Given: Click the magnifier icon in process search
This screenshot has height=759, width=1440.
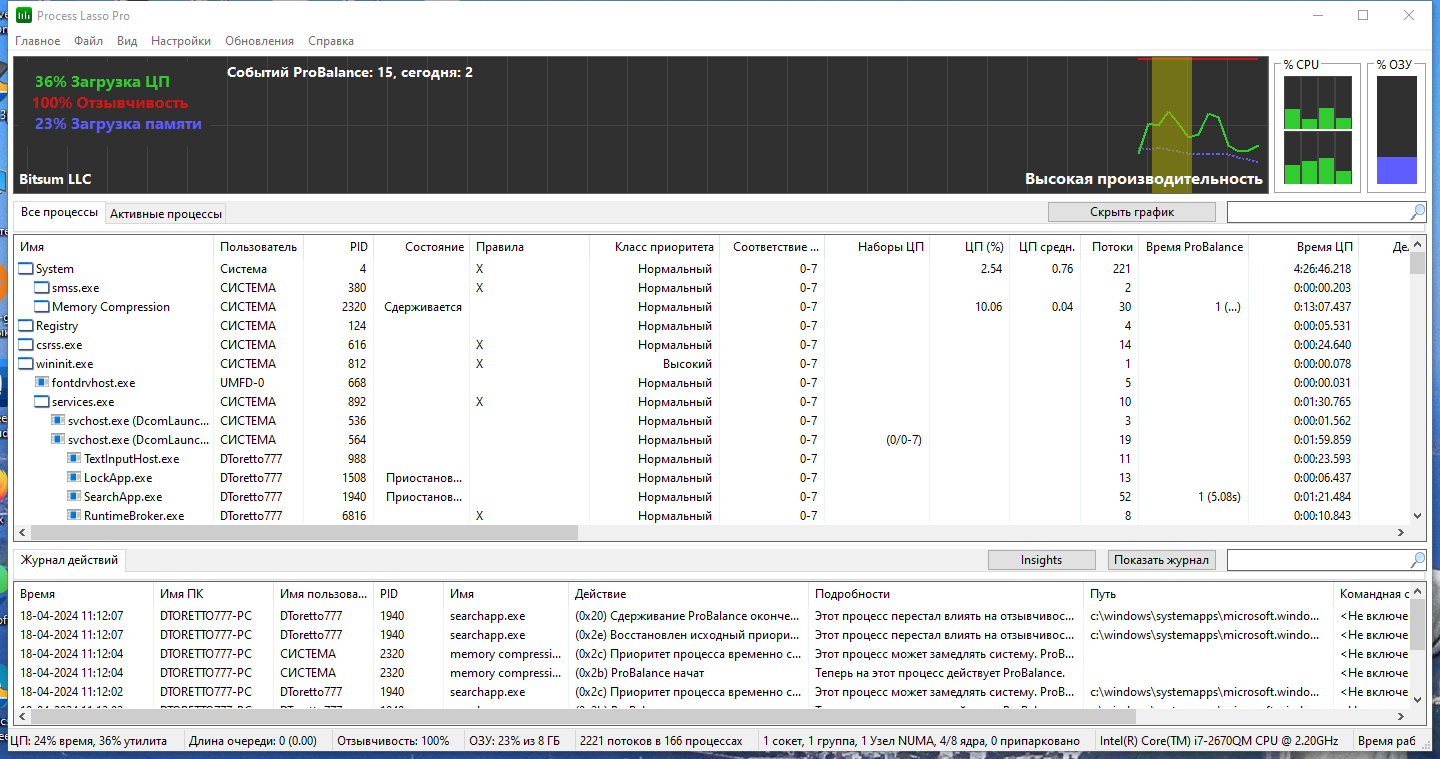Looking at the screenshot, I should click(1417, 212).
